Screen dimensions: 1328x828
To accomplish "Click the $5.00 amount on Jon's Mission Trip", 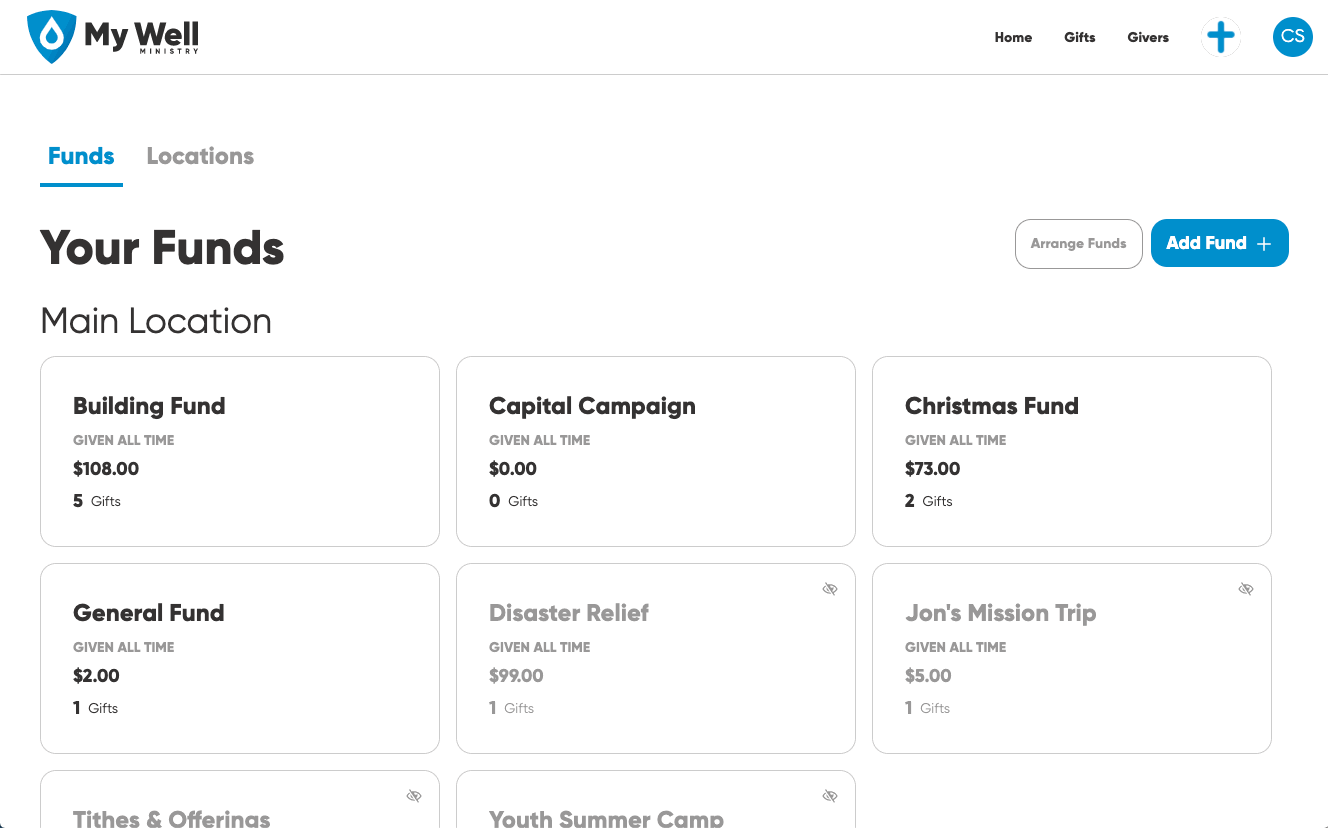I will pyautogui.click(x=928, y=676).
